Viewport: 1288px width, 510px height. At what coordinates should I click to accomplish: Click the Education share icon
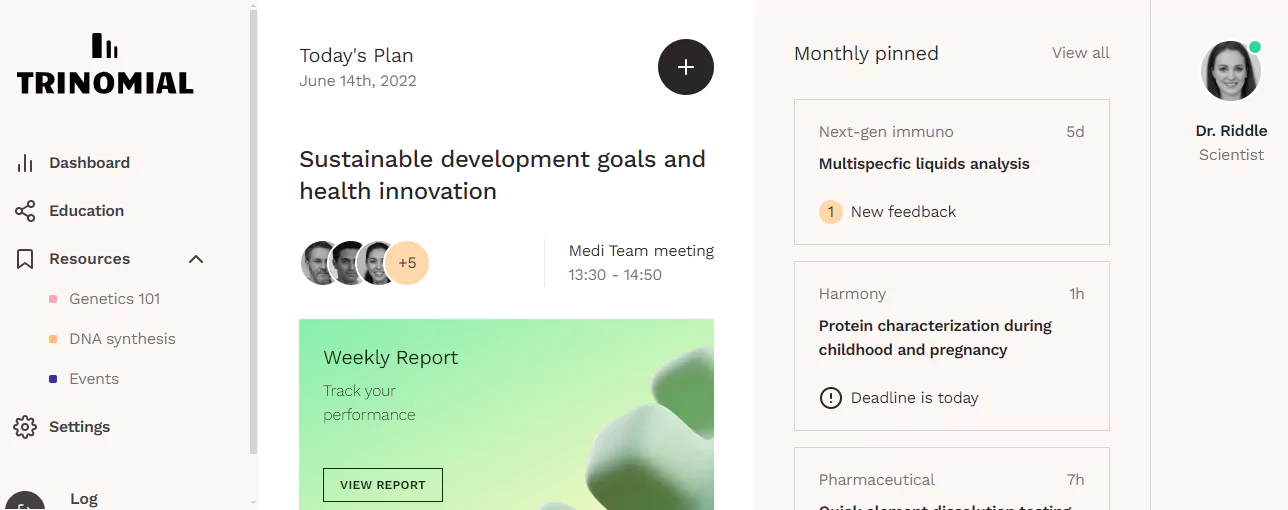pyautogui.click(x=25, y=211)
